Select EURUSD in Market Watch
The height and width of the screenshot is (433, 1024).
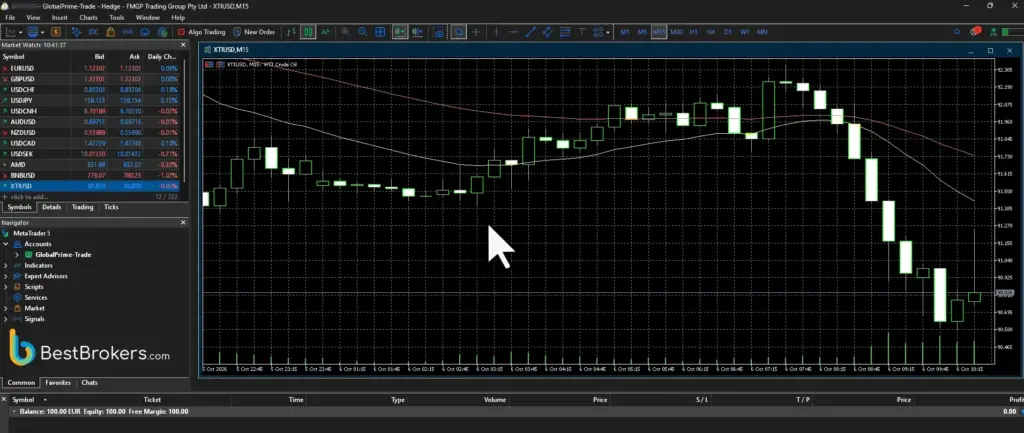[x=91, y=68]
